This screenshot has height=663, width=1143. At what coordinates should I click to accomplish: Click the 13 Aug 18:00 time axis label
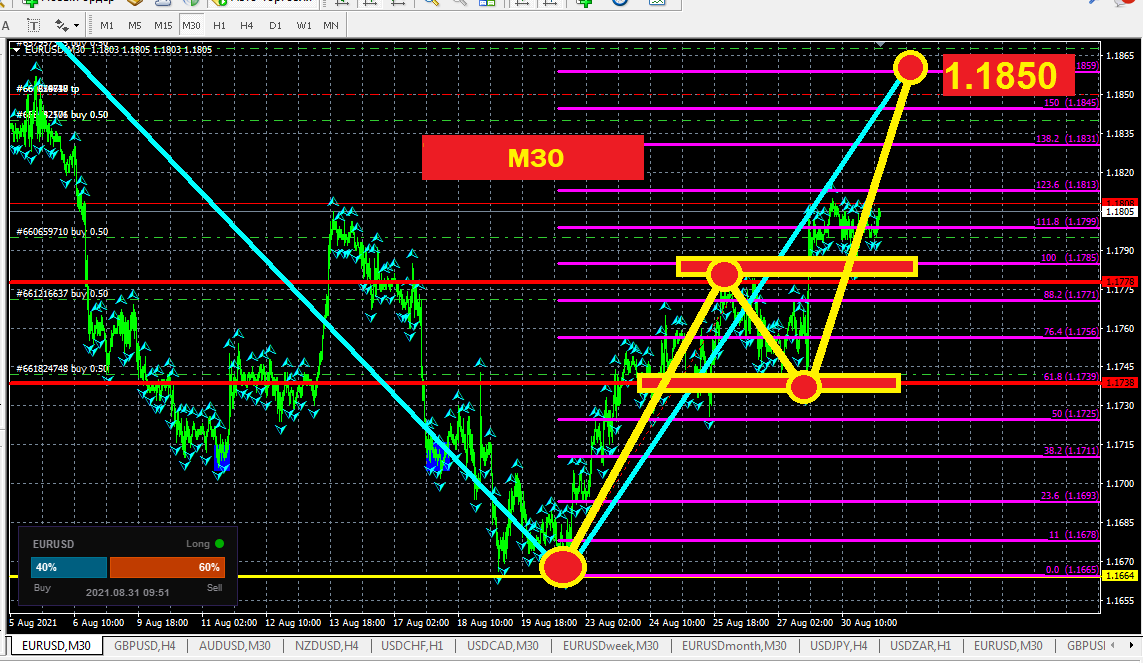click(x=357, y=623)
